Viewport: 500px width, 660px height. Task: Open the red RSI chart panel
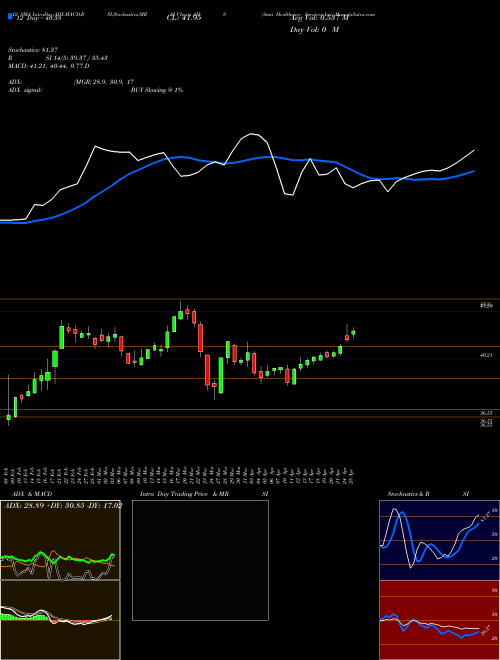pyautogui.click(x=439, y=620)
